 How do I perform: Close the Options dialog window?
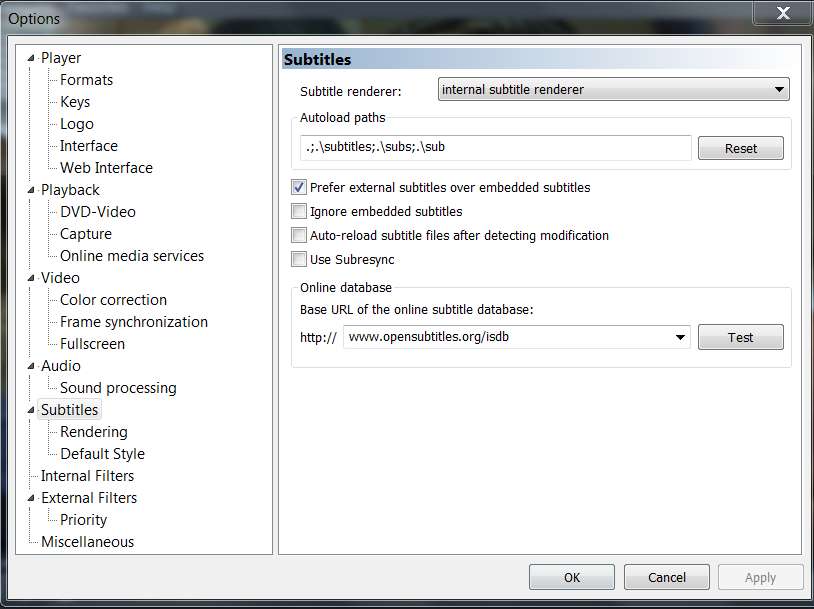(x=782, y=13)
